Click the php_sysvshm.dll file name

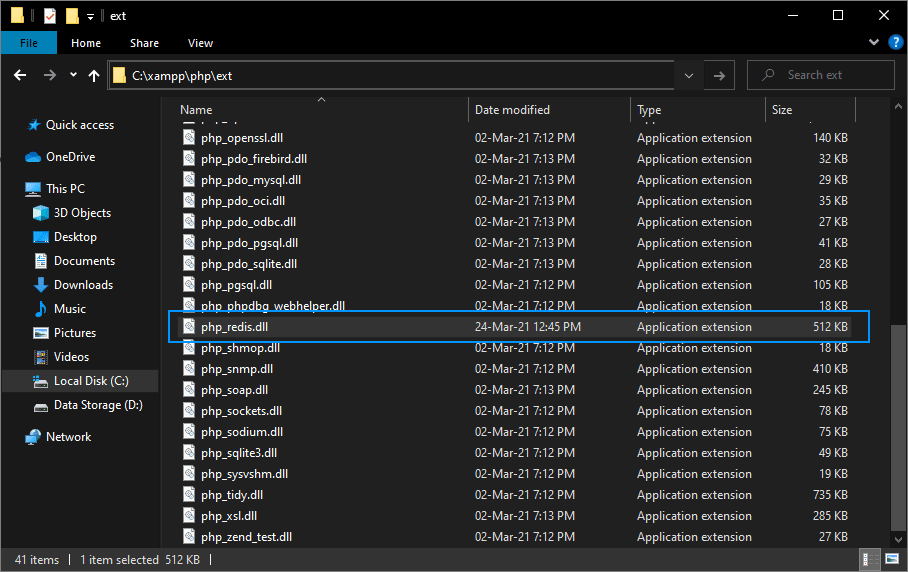pyautogui.click(x=244, y=474)
